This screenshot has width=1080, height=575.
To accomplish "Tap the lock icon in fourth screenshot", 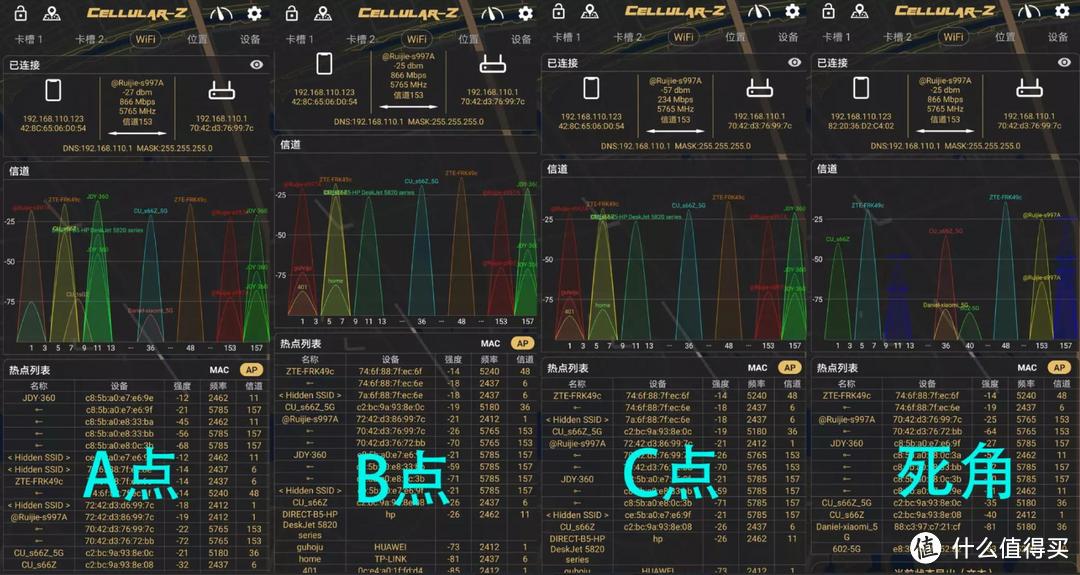I will (x=829, y=11).
